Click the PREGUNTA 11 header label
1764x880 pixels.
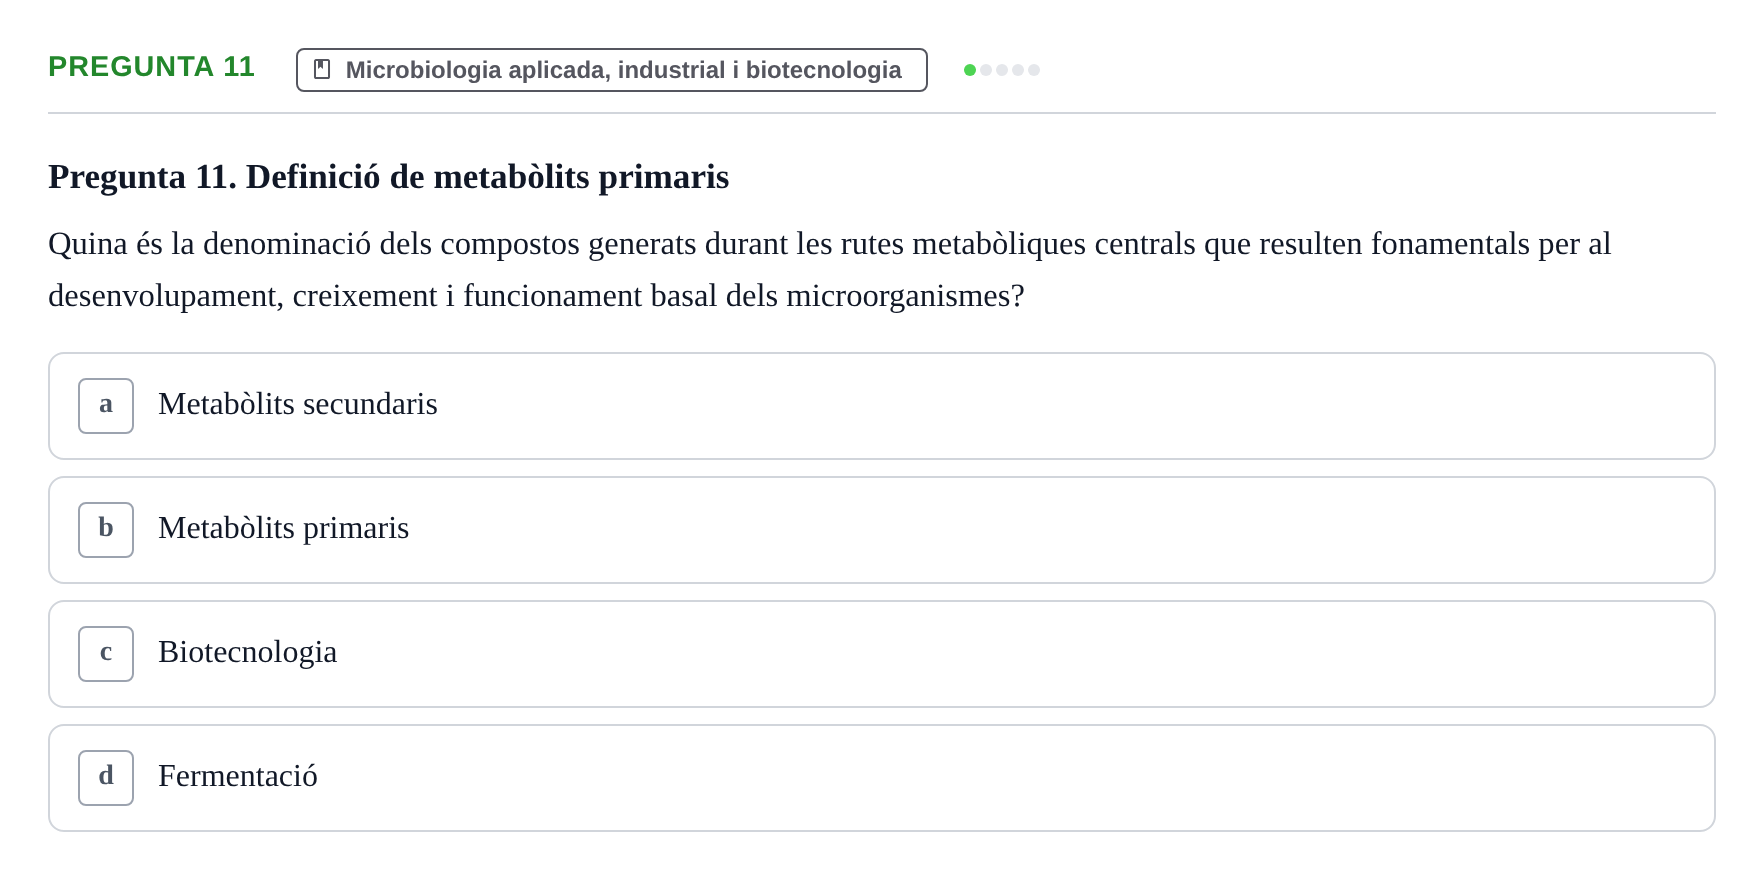tap(152, 67)
